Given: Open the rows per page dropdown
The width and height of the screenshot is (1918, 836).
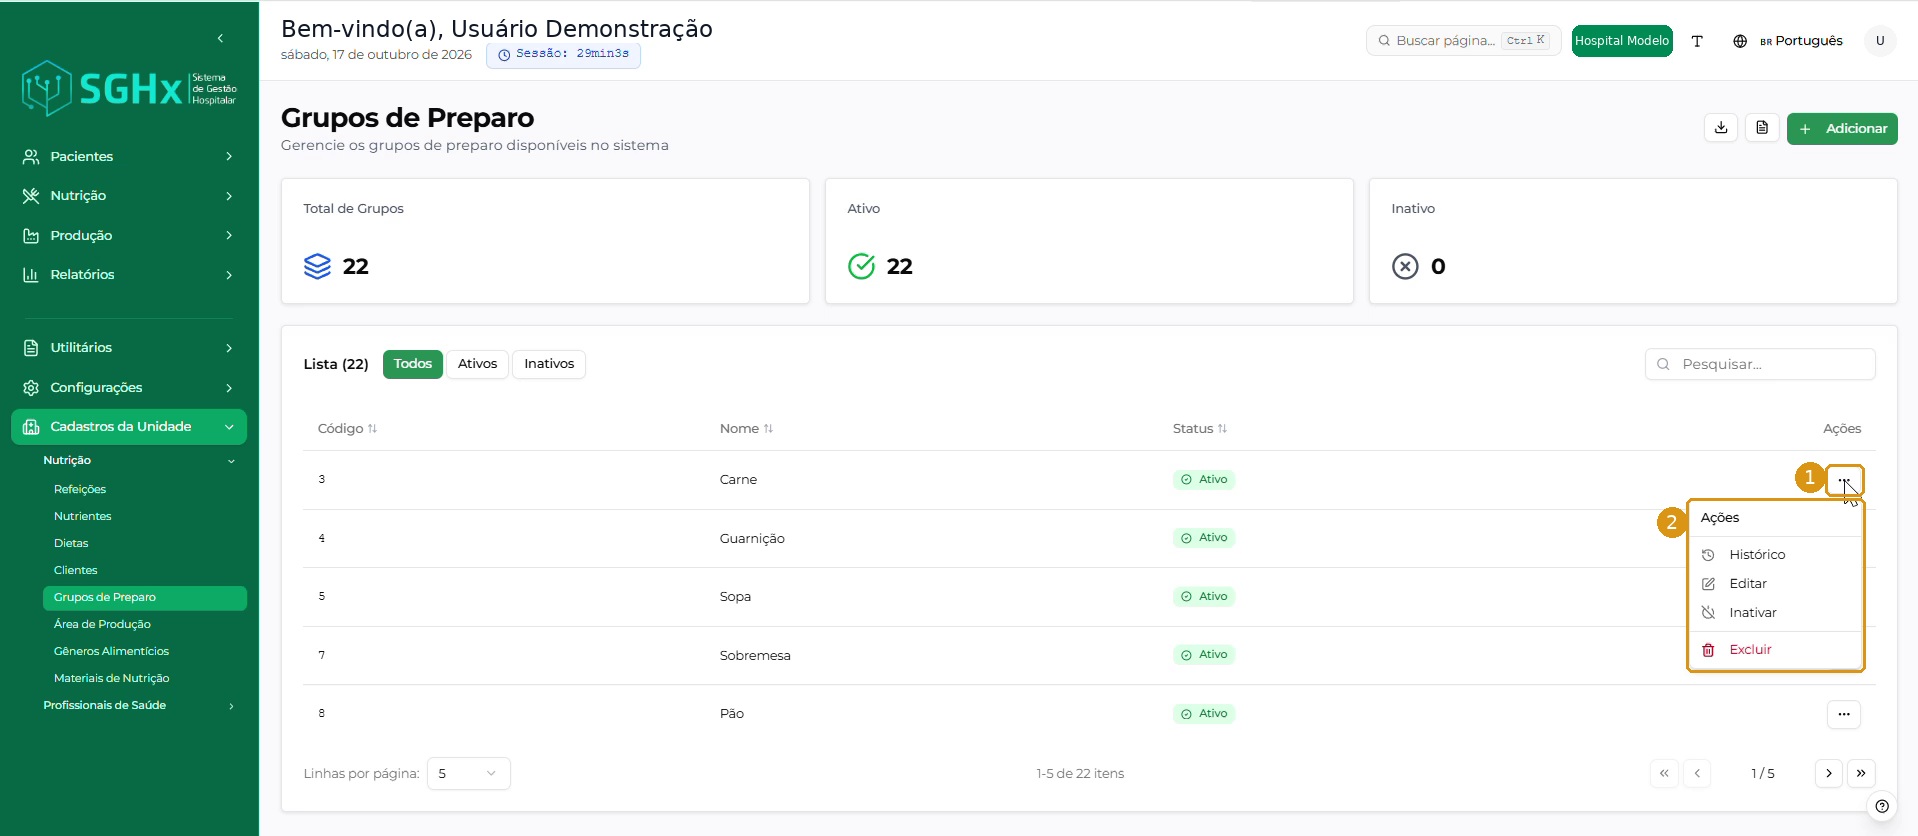Looking at the screenshot, I should 468,774.
